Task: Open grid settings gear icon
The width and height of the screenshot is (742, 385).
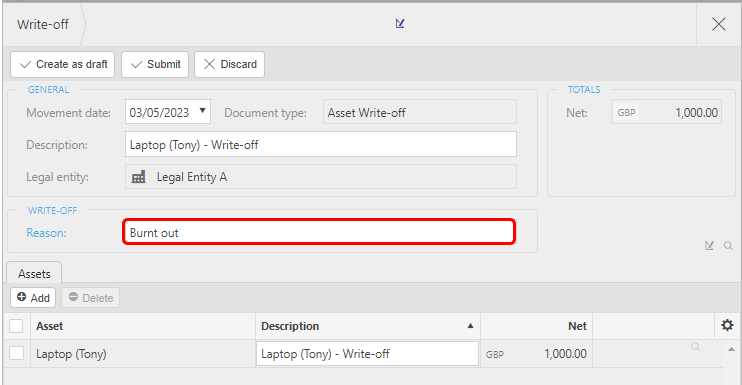Action: pyautogui.click(x=727, y=325)
